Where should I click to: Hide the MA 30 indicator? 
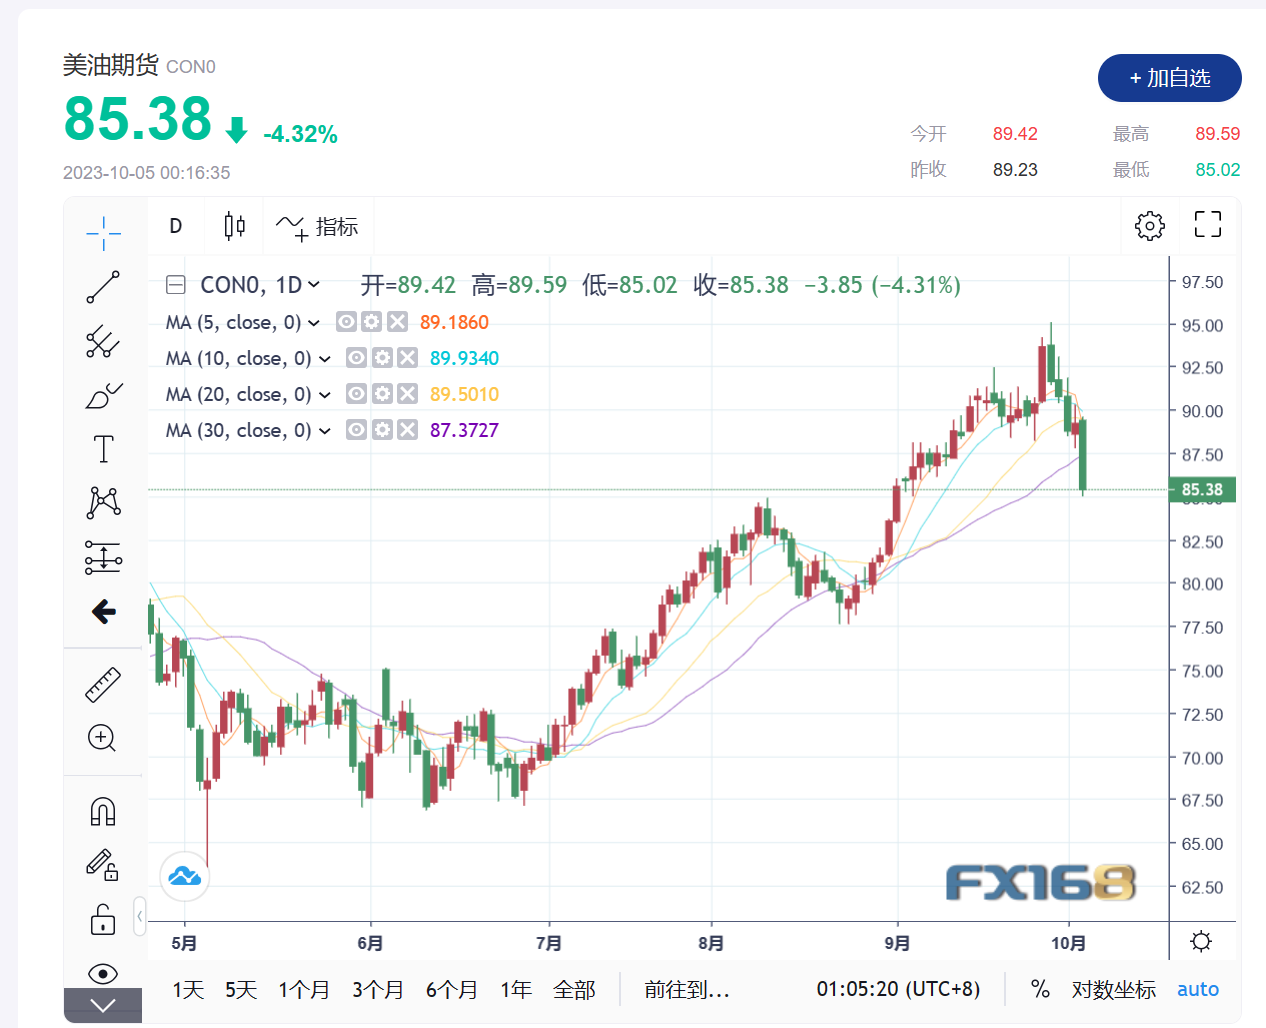click(x=356, y=430)
